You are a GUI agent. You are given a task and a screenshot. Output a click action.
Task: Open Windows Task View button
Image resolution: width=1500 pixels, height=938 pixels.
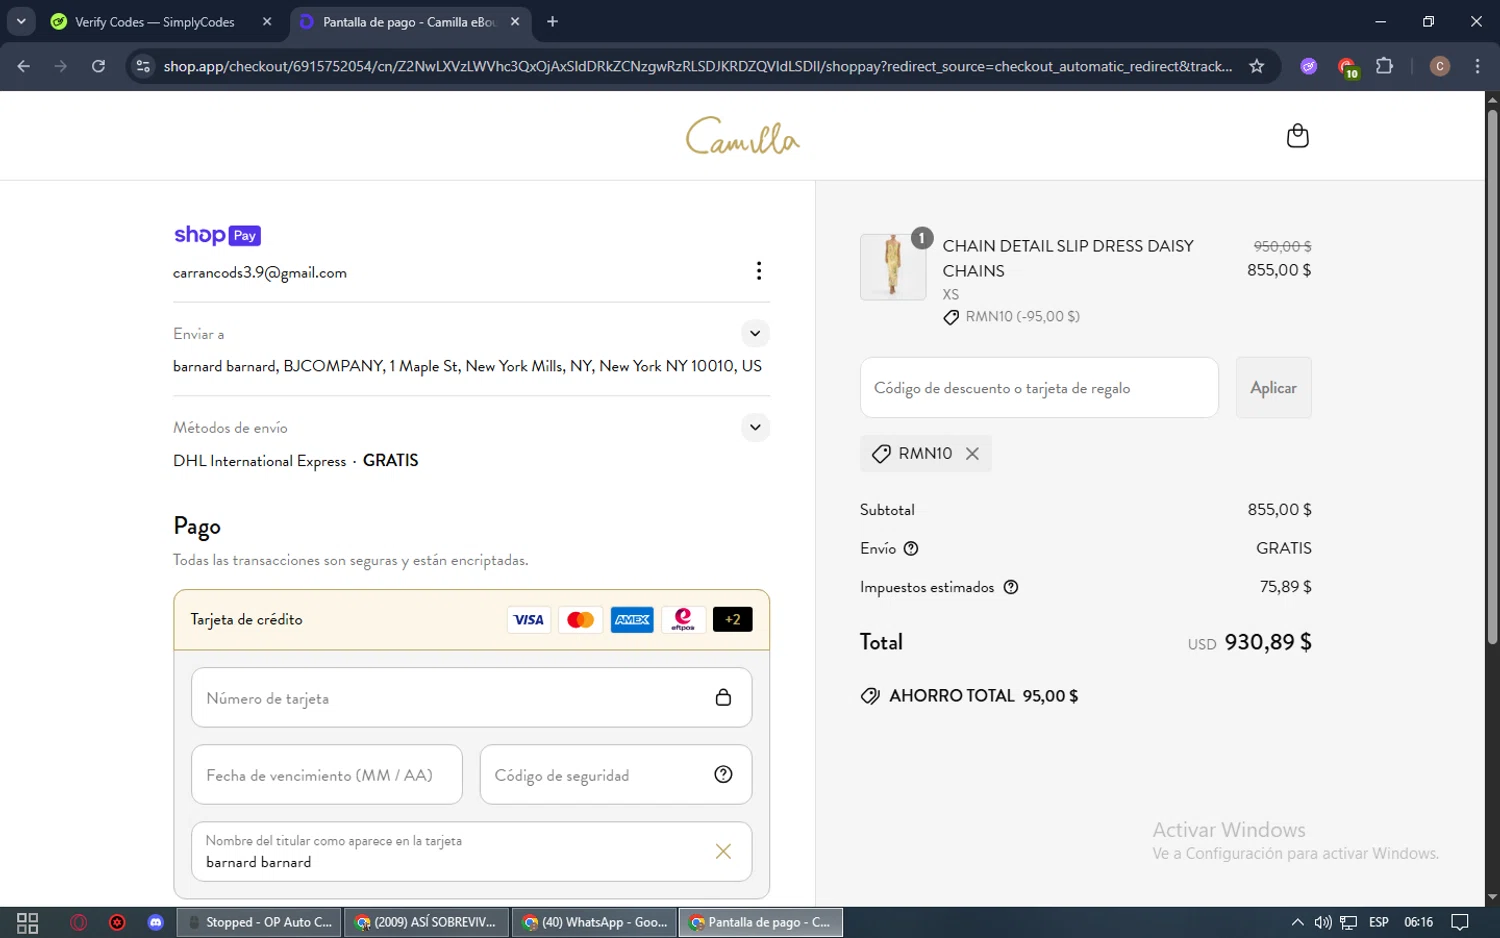coord(28,922)
